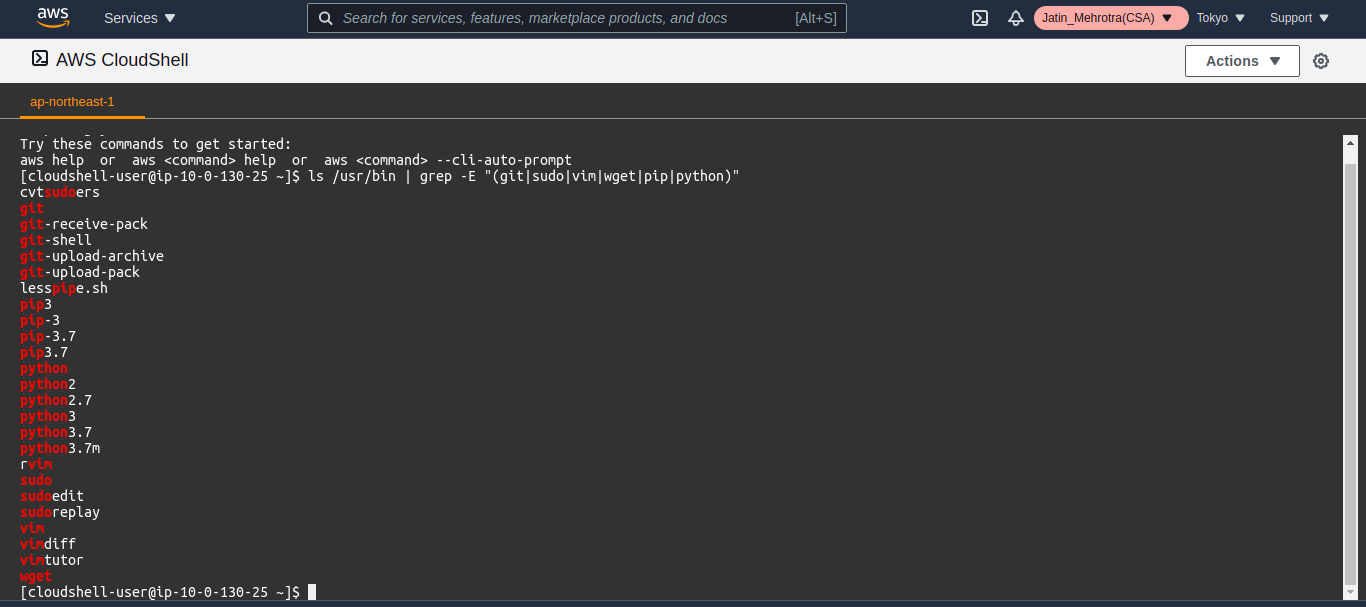Open the Actions dropdown button
The image size is (1366, 607).
tap(1242, 61)
